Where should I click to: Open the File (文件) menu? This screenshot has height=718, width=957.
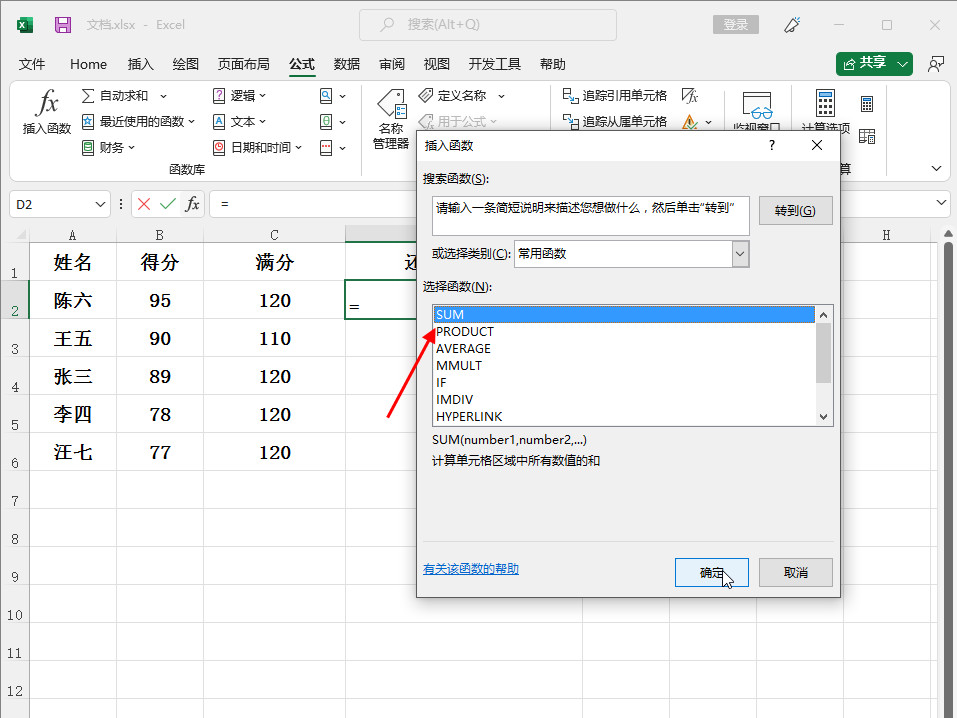click(32, 64)
